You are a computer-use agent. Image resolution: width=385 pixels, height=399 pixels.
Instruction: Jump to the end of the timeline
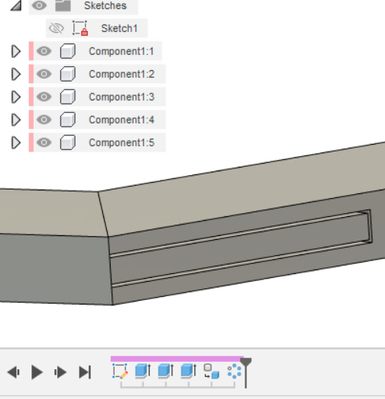coord(85,372)
